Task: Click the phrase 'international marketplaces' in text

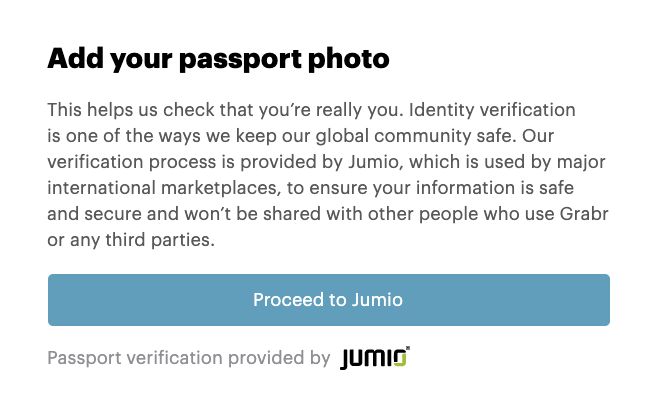Action: tap(162, 188)
